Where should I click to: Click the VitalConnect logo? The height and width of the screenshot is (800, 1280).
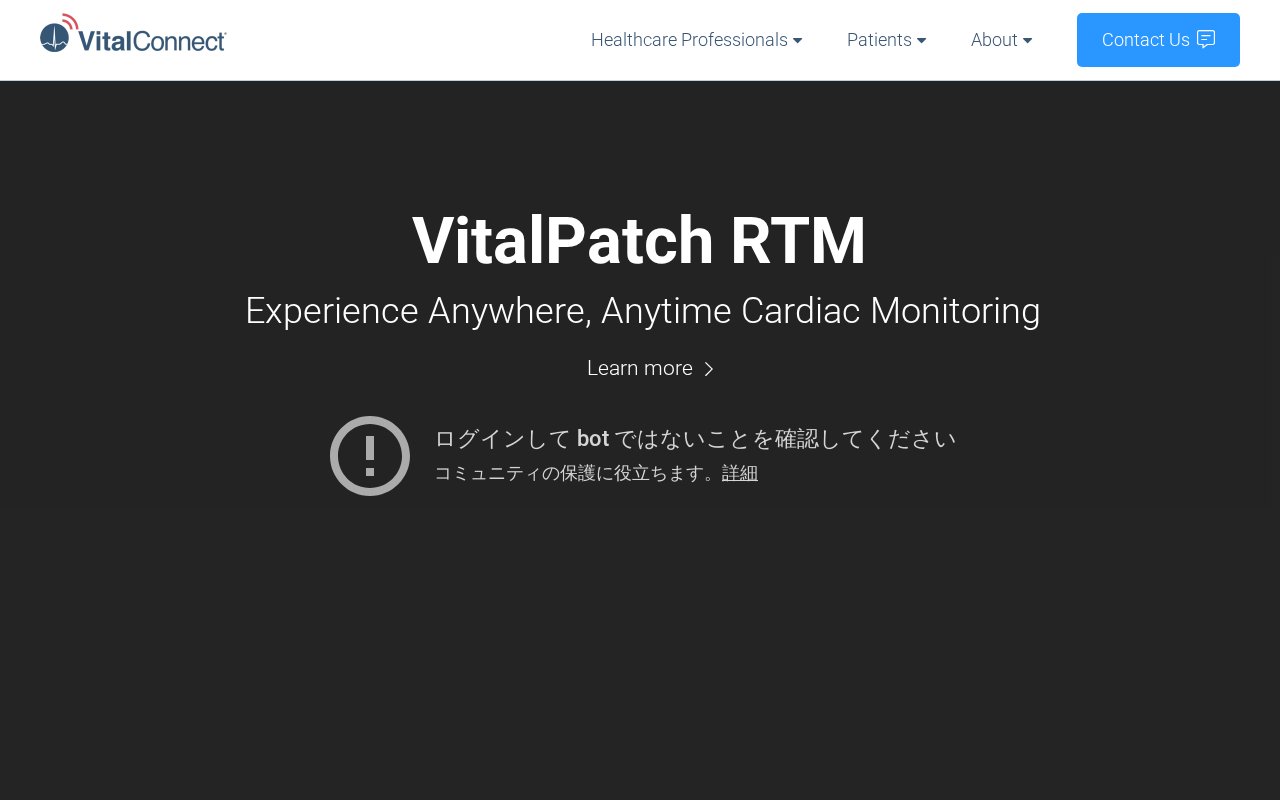(x=133, y=35)
